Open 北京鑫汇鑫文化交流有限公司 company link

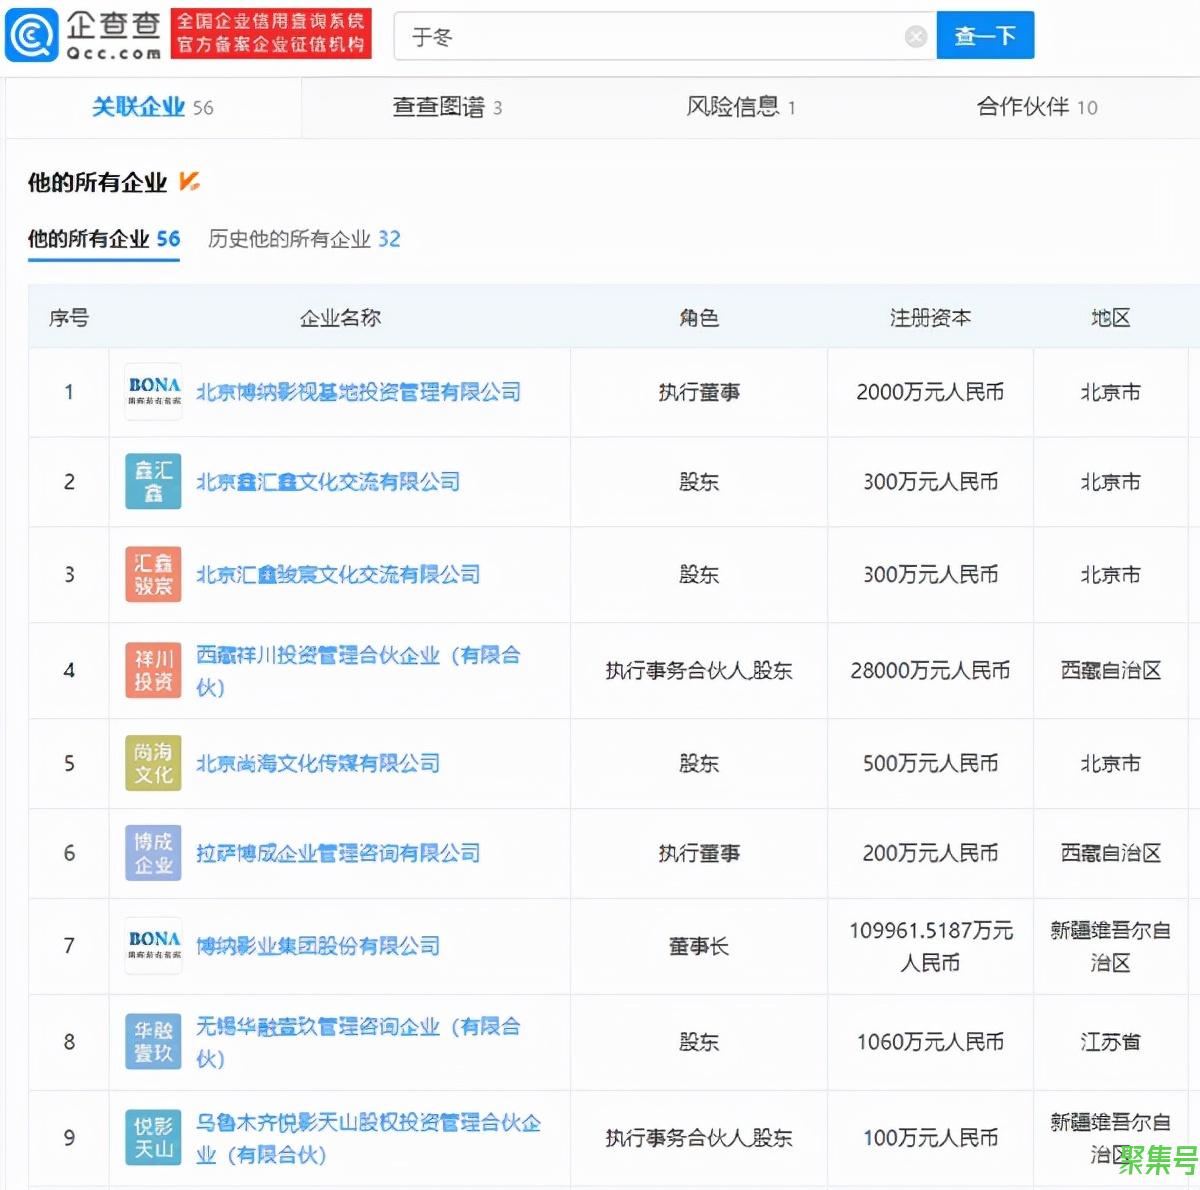point(328,482)
